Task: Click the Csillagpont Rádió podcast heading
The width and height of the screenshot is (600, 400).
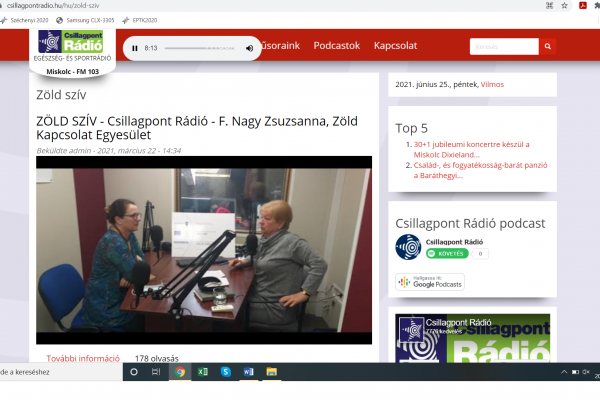Action: (x=470, y=223)
